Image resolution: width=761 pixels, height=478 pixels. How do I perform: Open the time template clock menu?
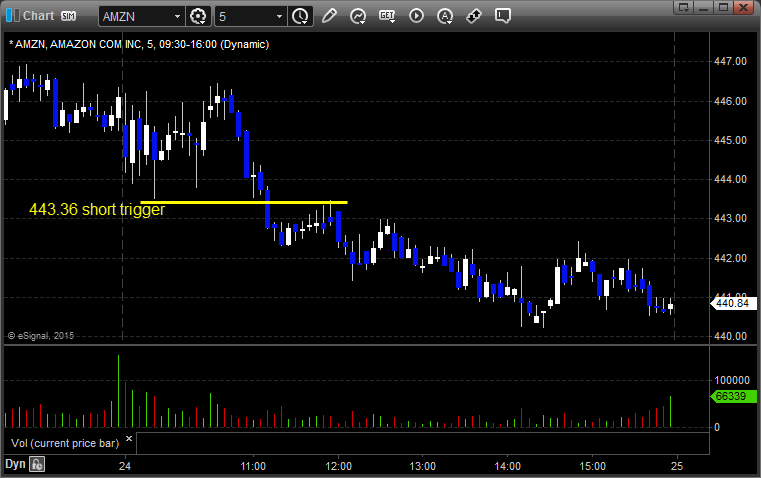300,16
